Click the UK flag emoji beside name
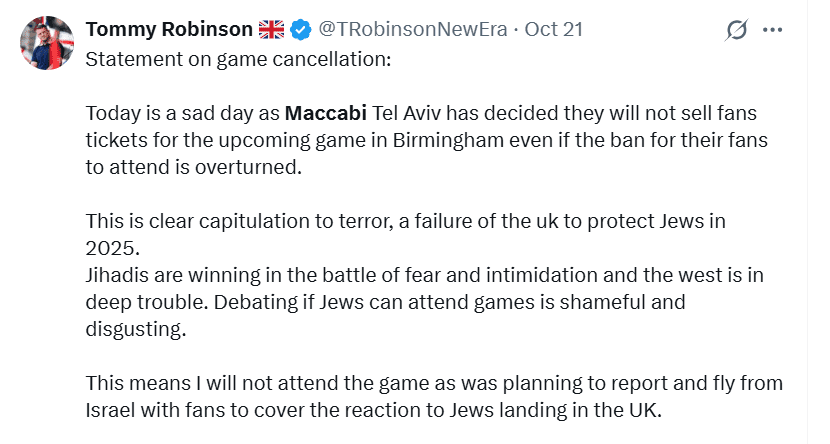Image resolution: width=830 pixels, height=444 pixels. [x=272, y=31]
